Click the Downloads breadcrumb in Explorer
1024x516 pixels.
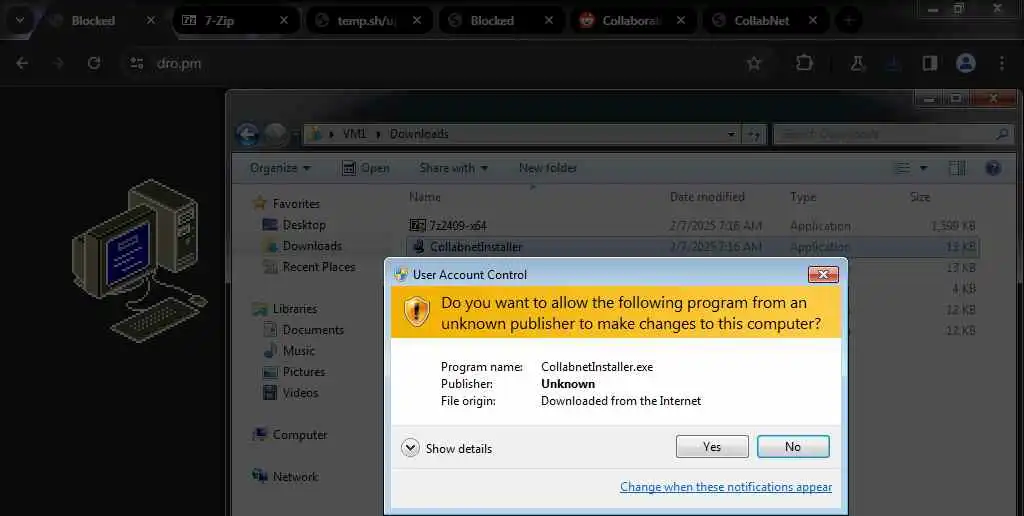(x=419, y=134)
